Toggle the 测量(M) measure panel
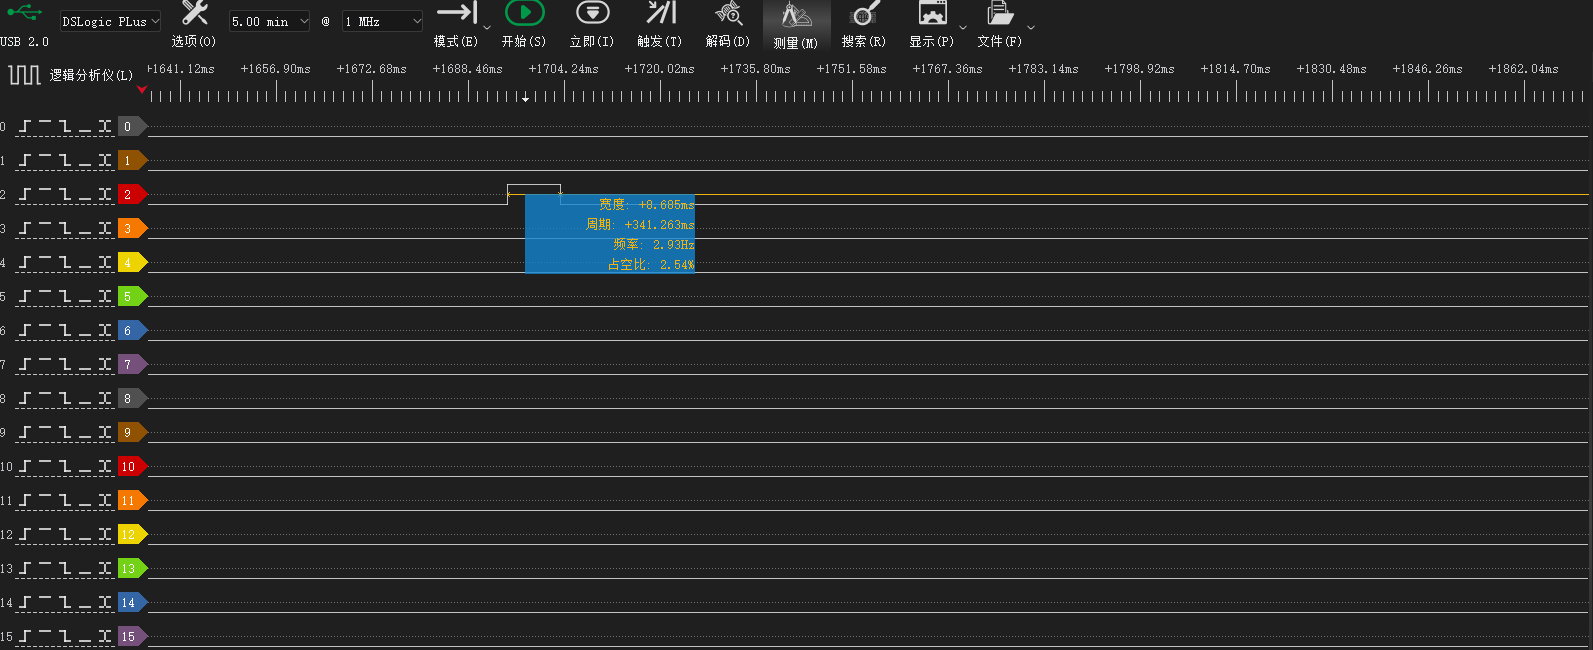 [x=796, y=25]
